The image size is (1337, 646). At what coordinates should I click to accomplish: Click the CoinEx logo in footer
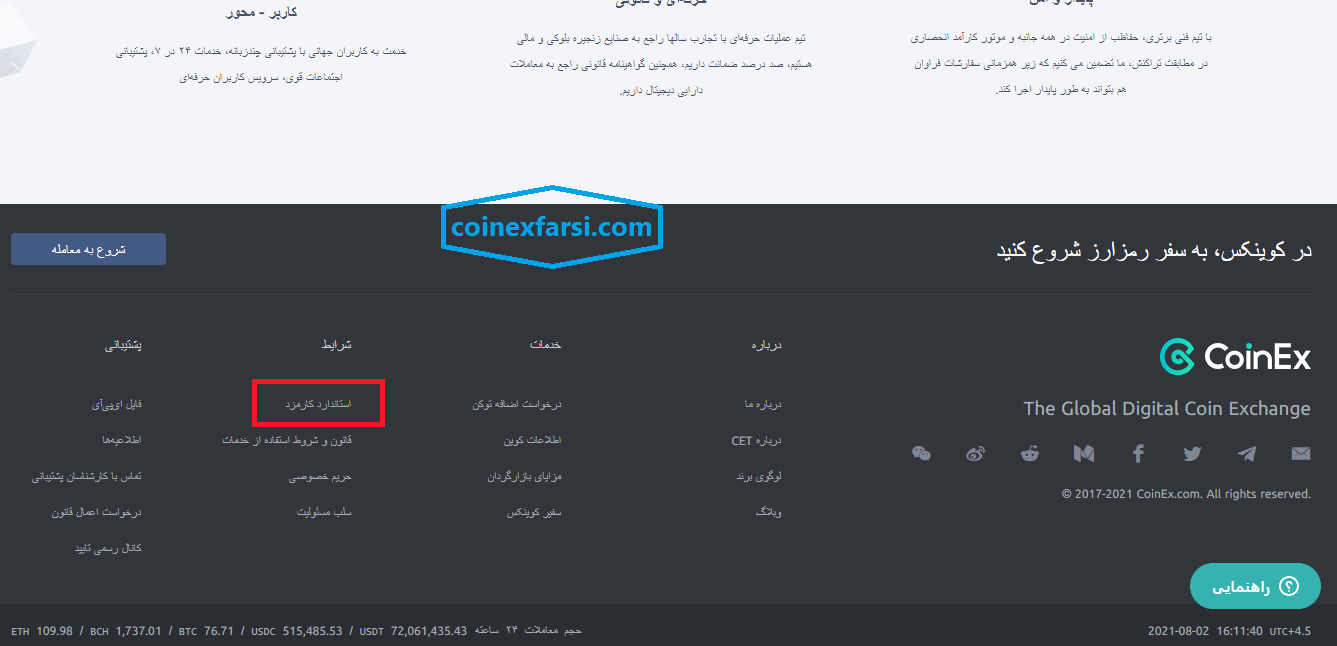pyautogui.click(x=1235, y=356)
